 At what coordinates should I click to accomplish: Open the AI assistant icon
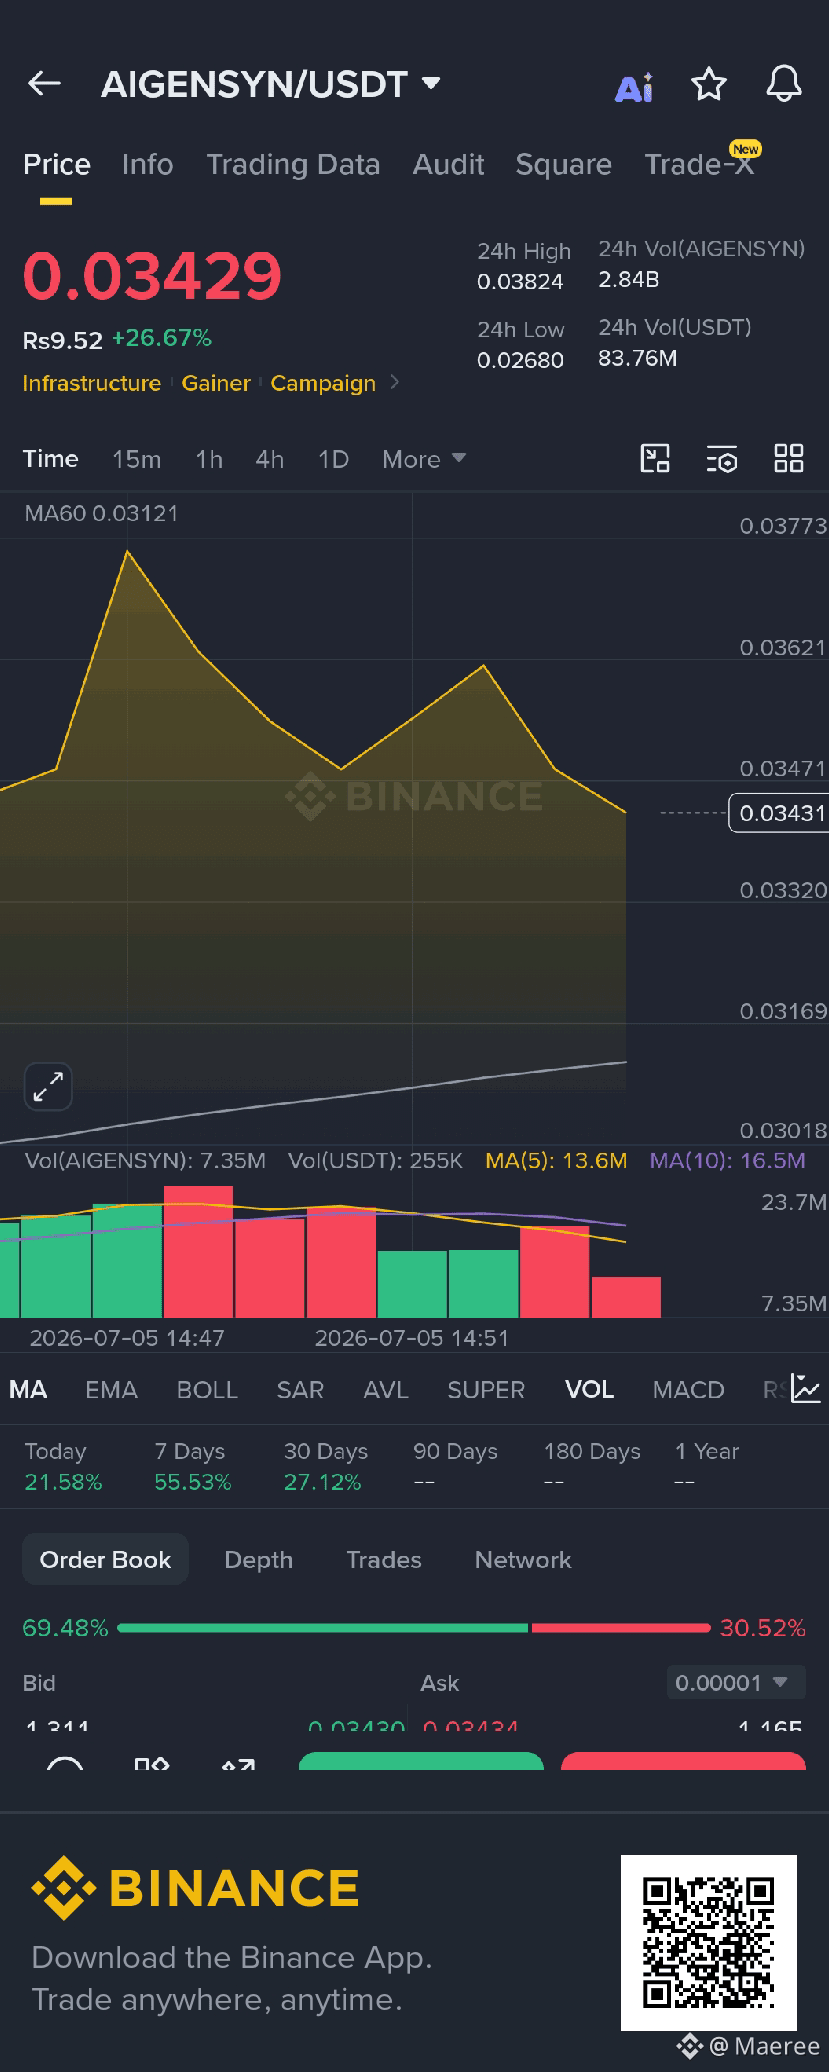click(634, 87)
